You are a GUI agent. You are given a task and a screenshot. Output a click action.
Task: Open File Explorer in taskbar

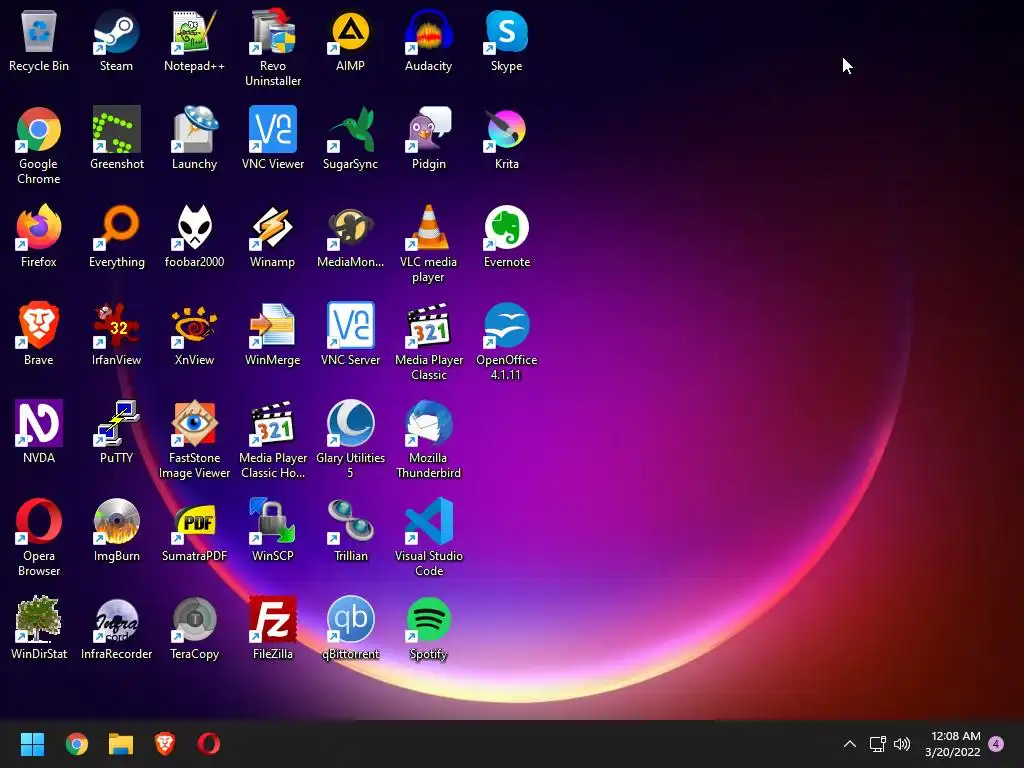click(x=121, y=744)
